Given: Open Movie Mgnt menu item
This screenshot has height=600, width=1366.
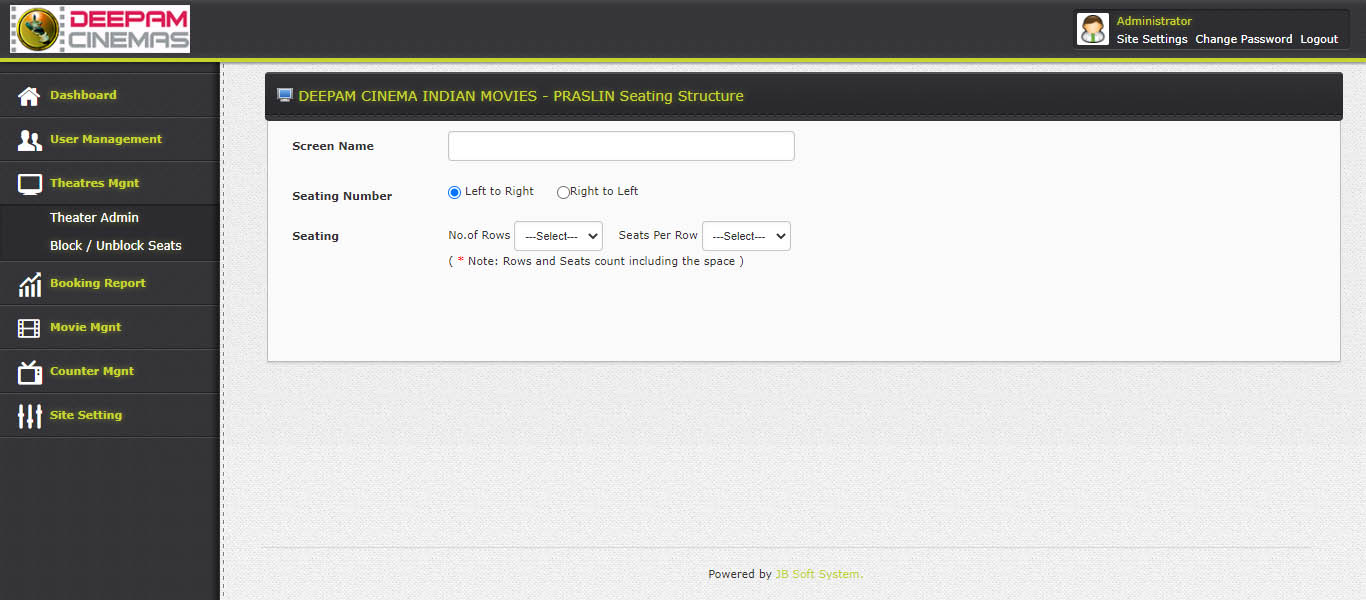Looking at the screenshot, I should [x=110, y=327].
